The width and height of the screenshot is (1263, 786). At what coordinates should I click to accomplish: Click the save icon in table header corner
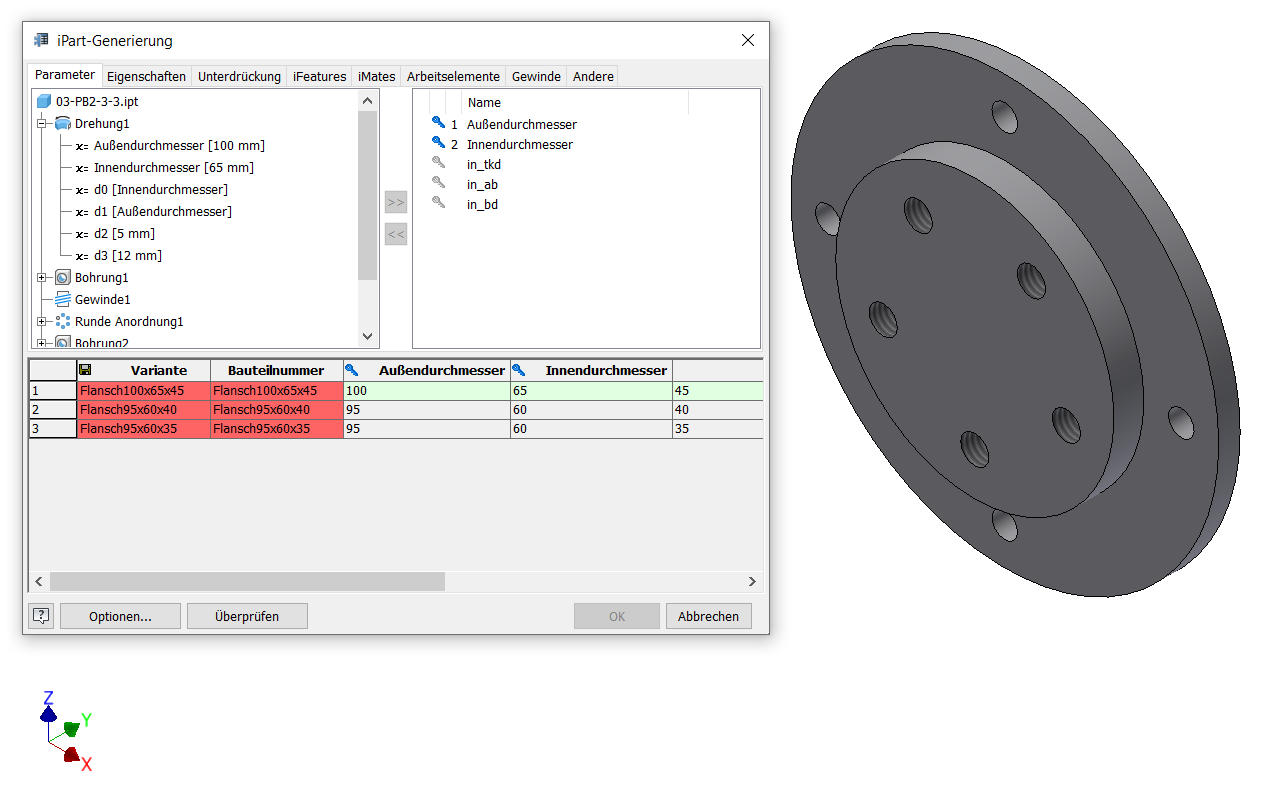pos(85,370)
